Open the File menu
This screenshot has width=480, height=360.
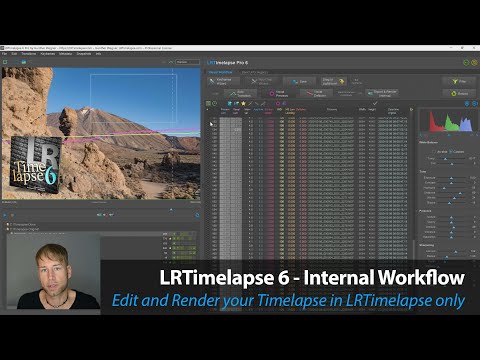(x=5, y=54)
